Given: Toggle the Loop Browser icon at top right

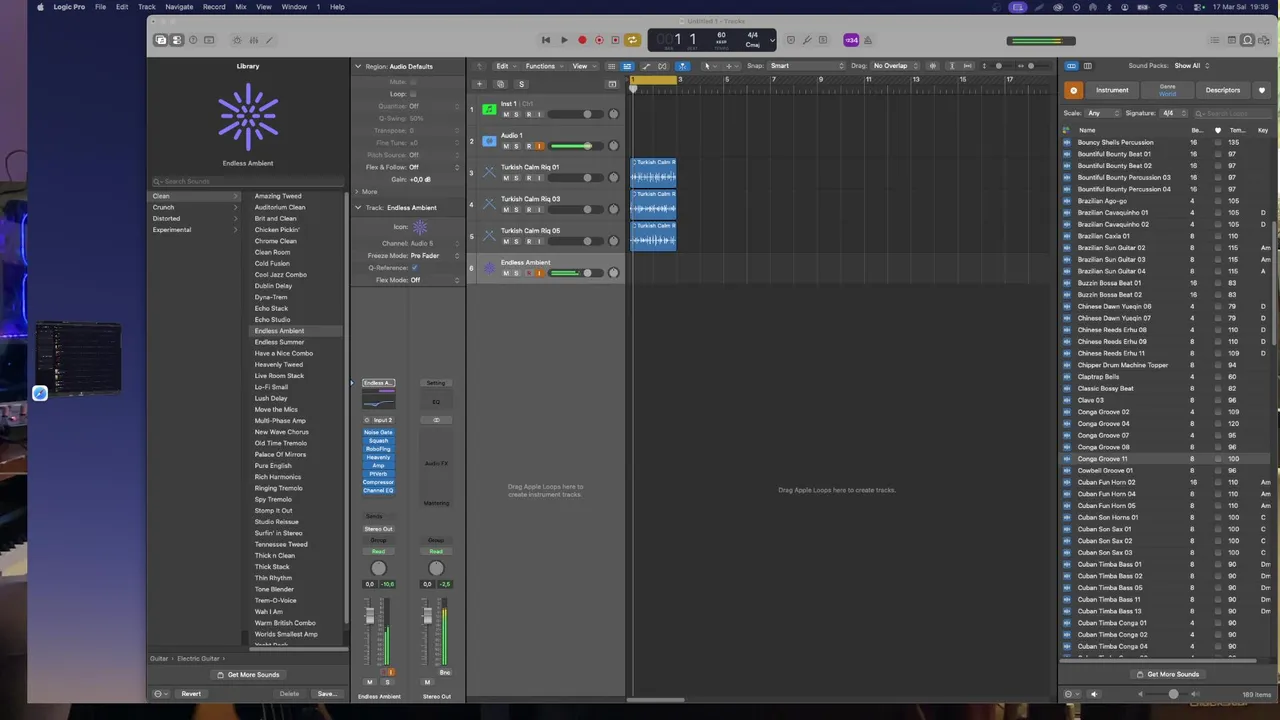Looking at the screenshot, I should point(1247,40).
